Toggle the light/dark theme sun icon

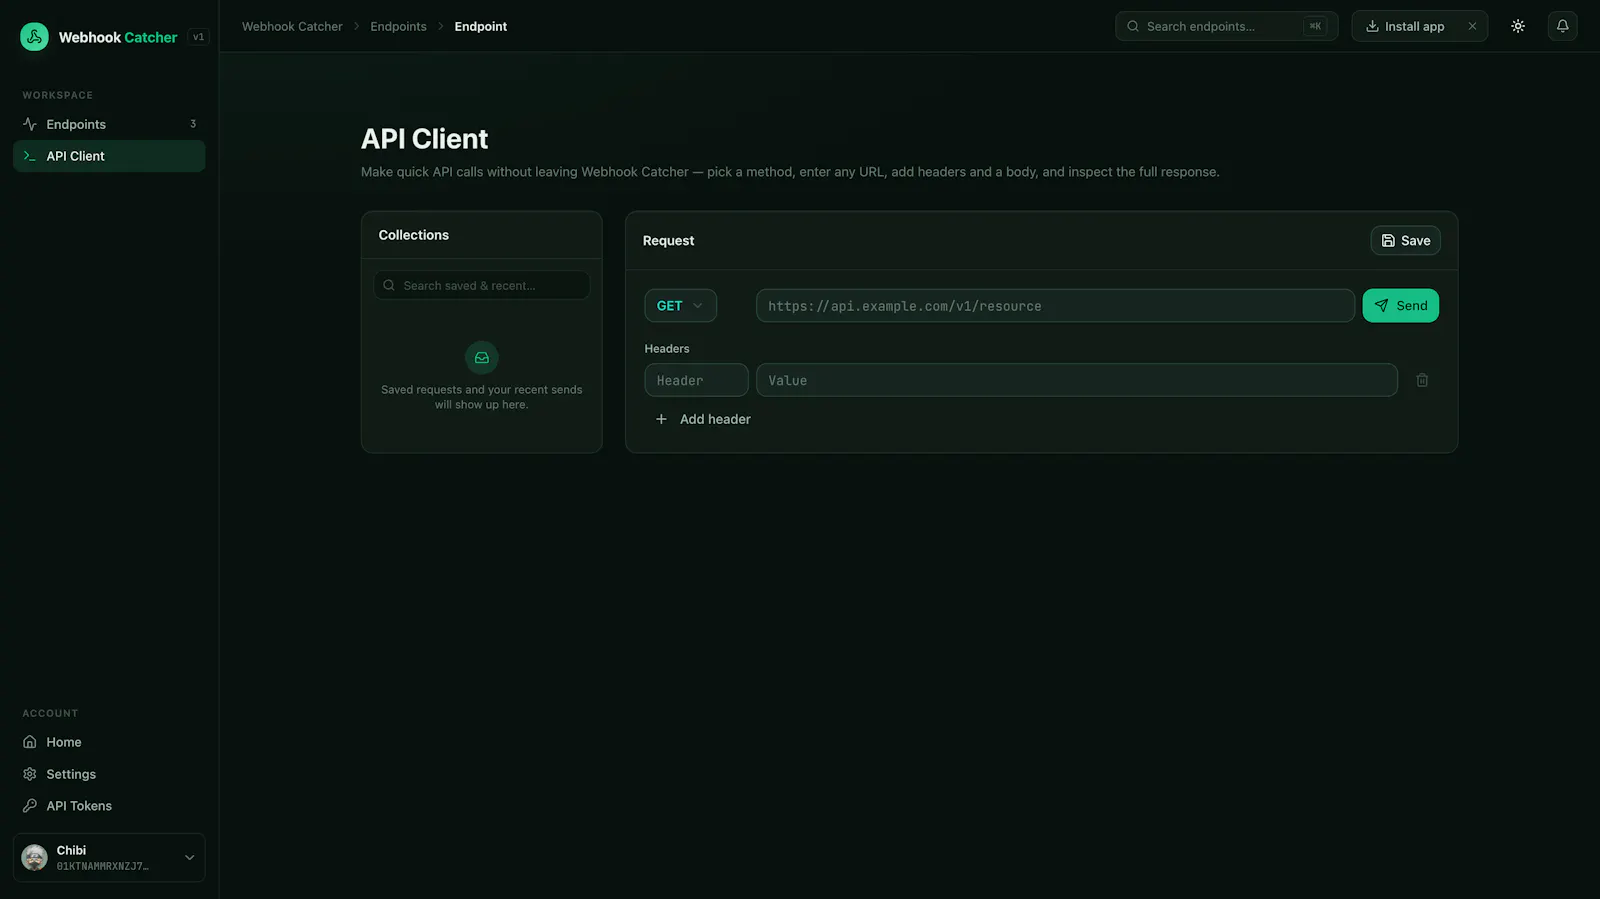coord(1518,26)
